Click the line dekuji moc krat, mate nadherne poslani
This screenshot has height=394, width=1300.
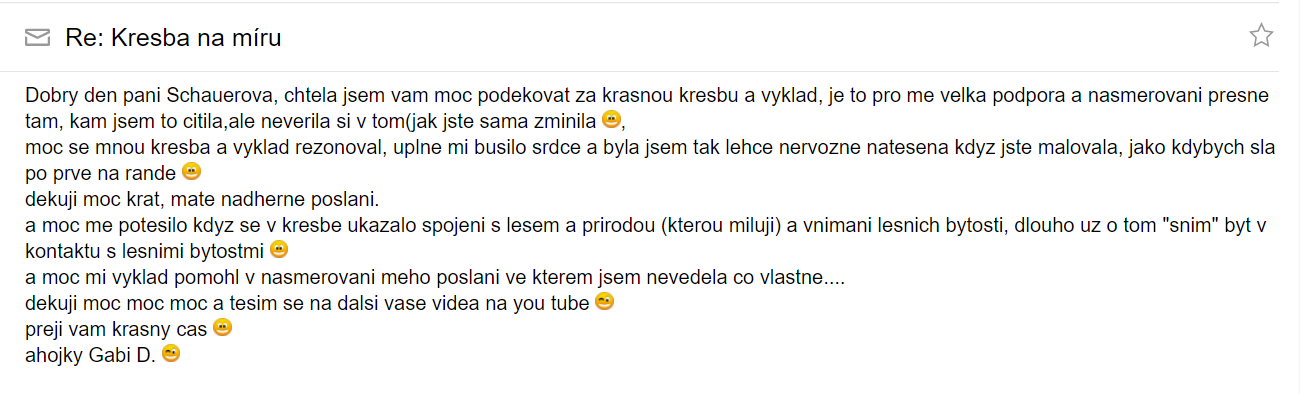point(202,198)
